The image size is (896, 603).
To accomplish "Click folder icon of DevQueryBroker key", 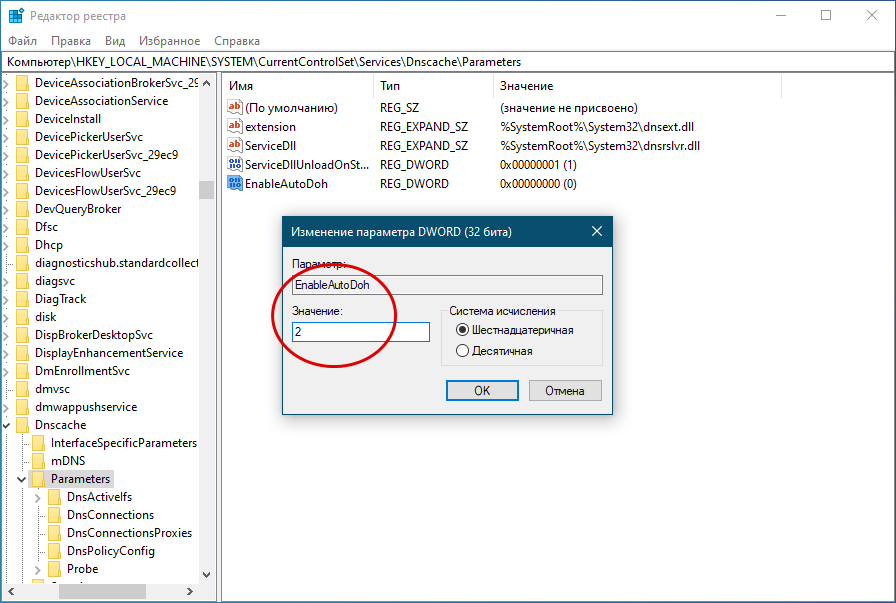I will (x=23, y=209).
